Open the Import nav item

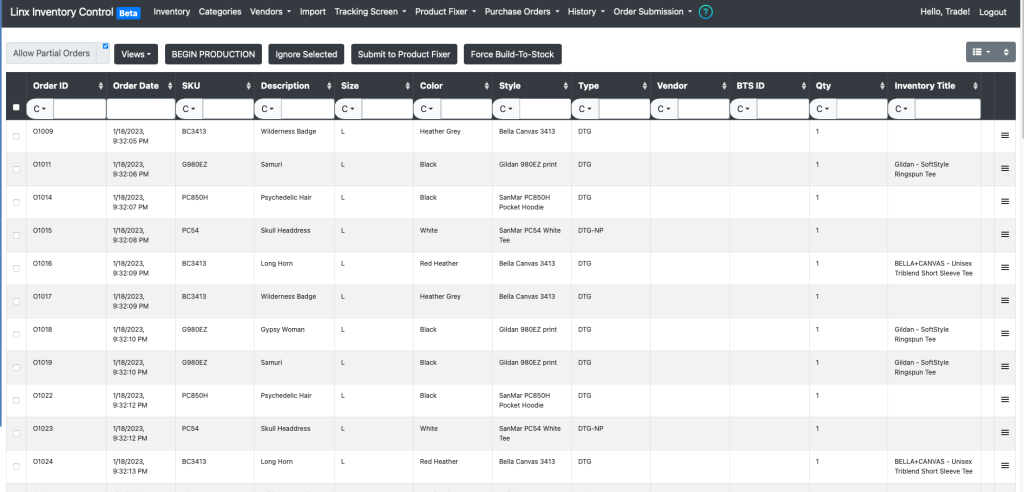pos(313,12)
